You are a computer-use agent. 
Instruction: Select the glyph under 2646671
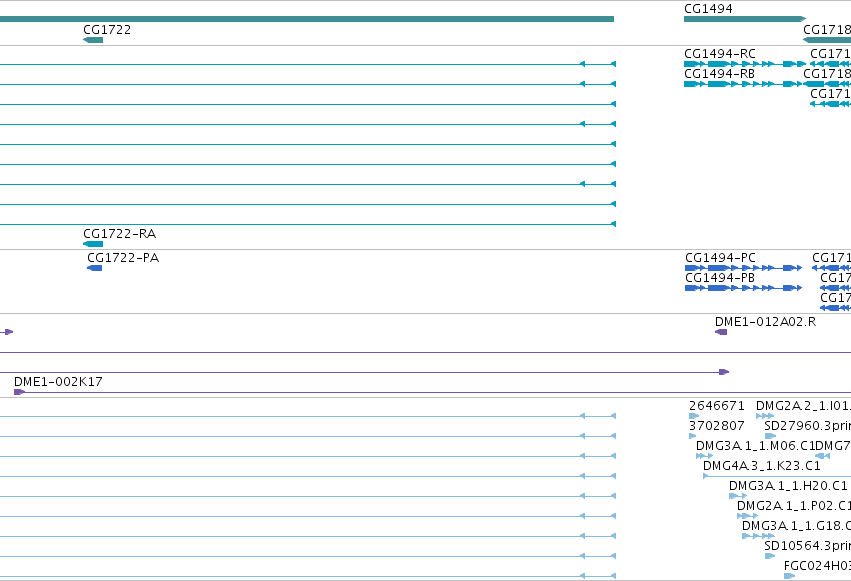pos(694,416)
